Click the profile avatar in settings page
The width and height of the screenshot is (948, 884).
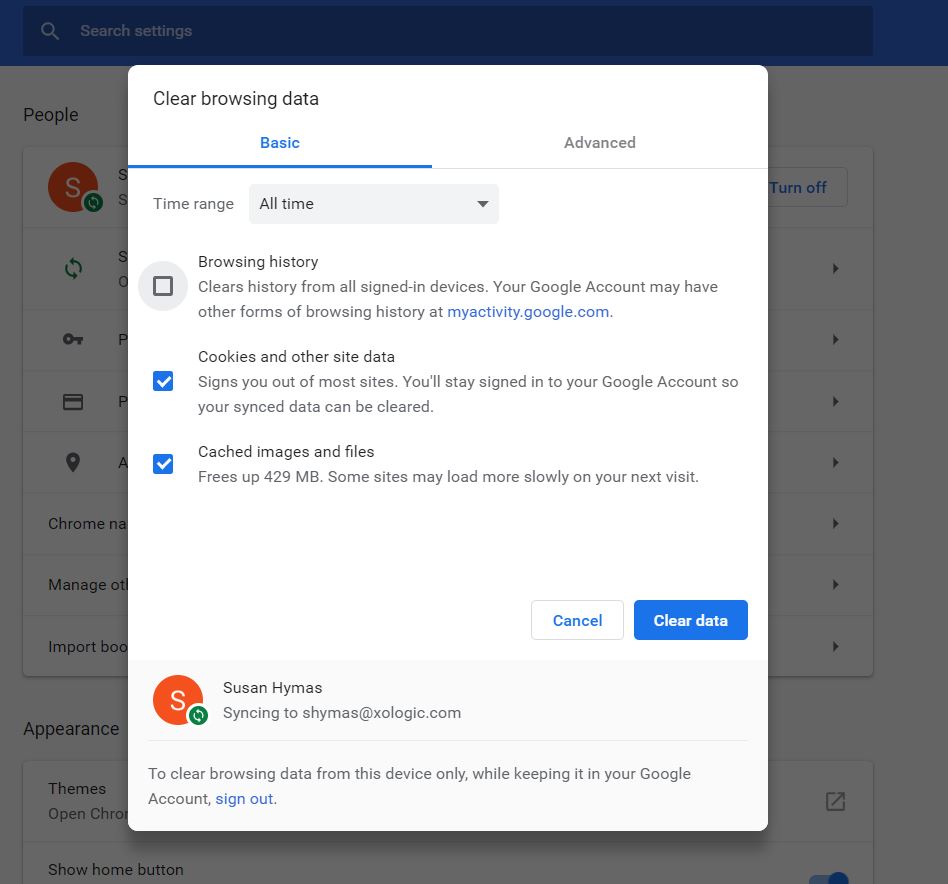point(73,187)
